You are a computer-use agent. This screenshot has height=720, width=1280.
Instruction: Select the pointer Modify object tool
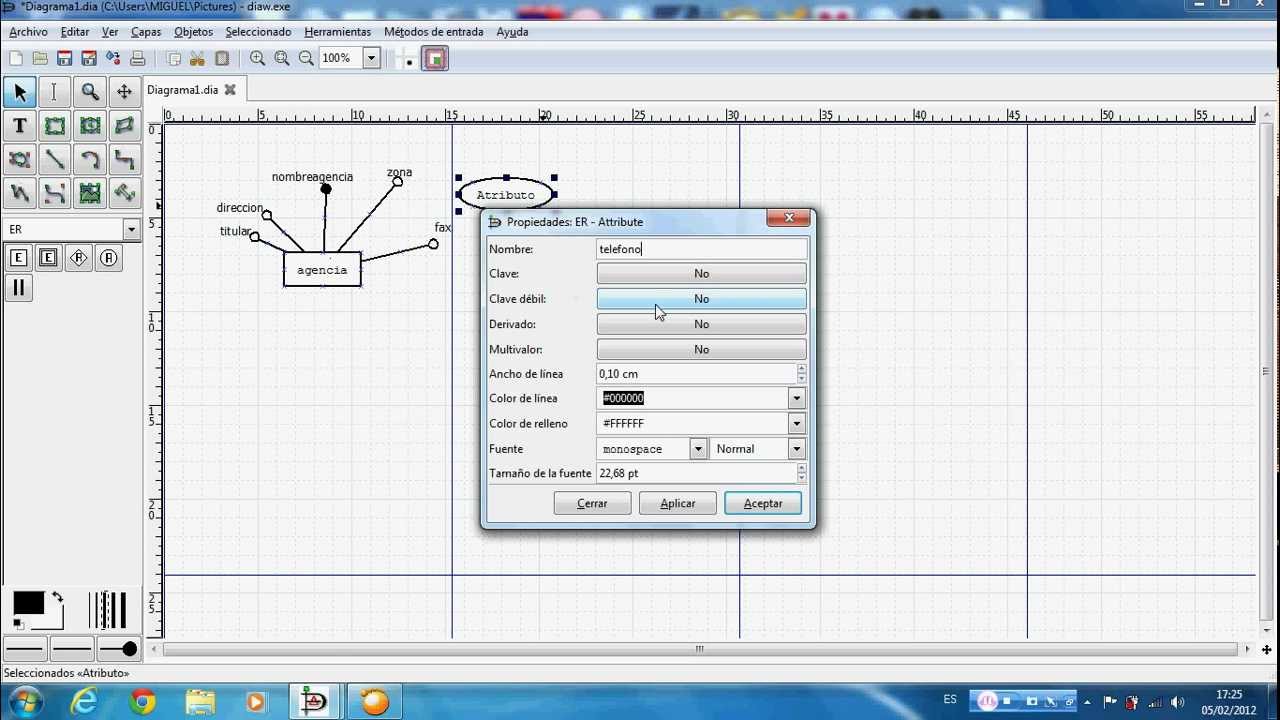(20, 92)
